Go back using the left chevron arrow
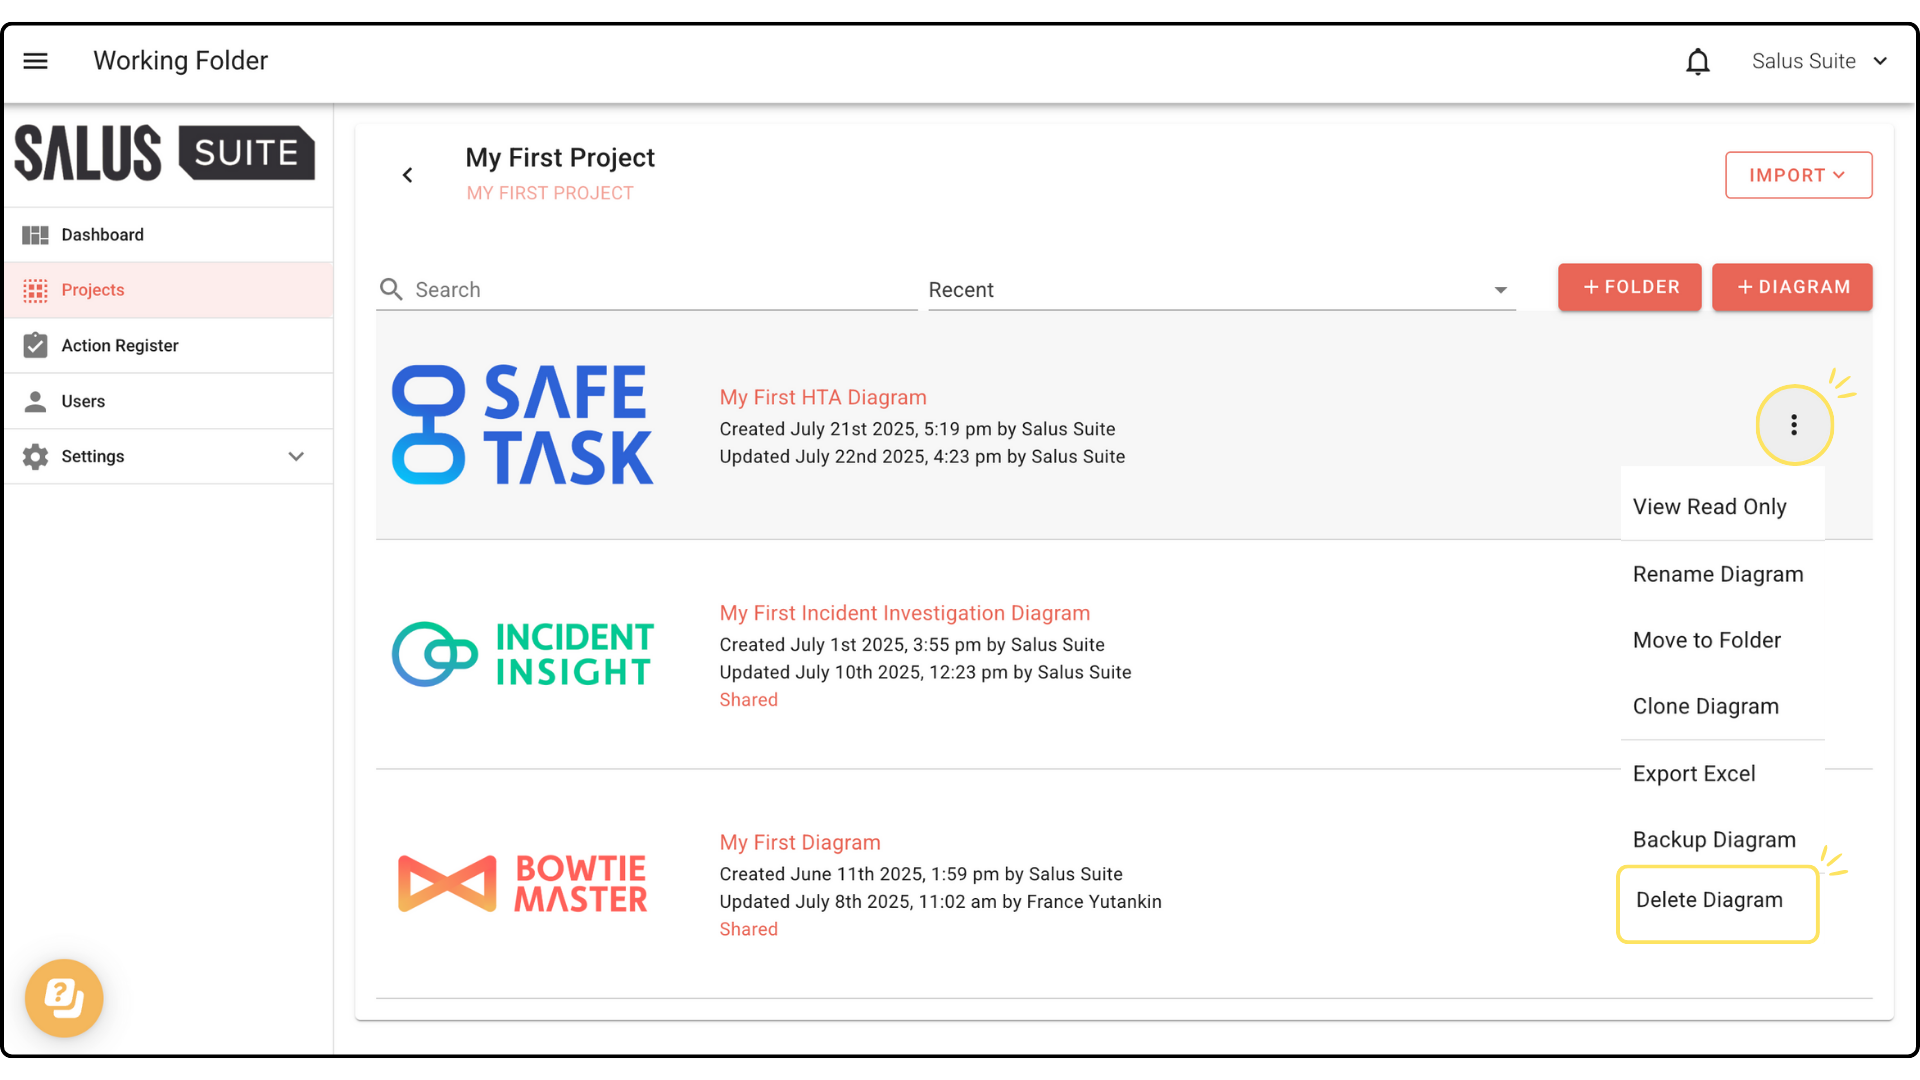Viewport: 1920px width, 1080px height. (x=407, y=175)
